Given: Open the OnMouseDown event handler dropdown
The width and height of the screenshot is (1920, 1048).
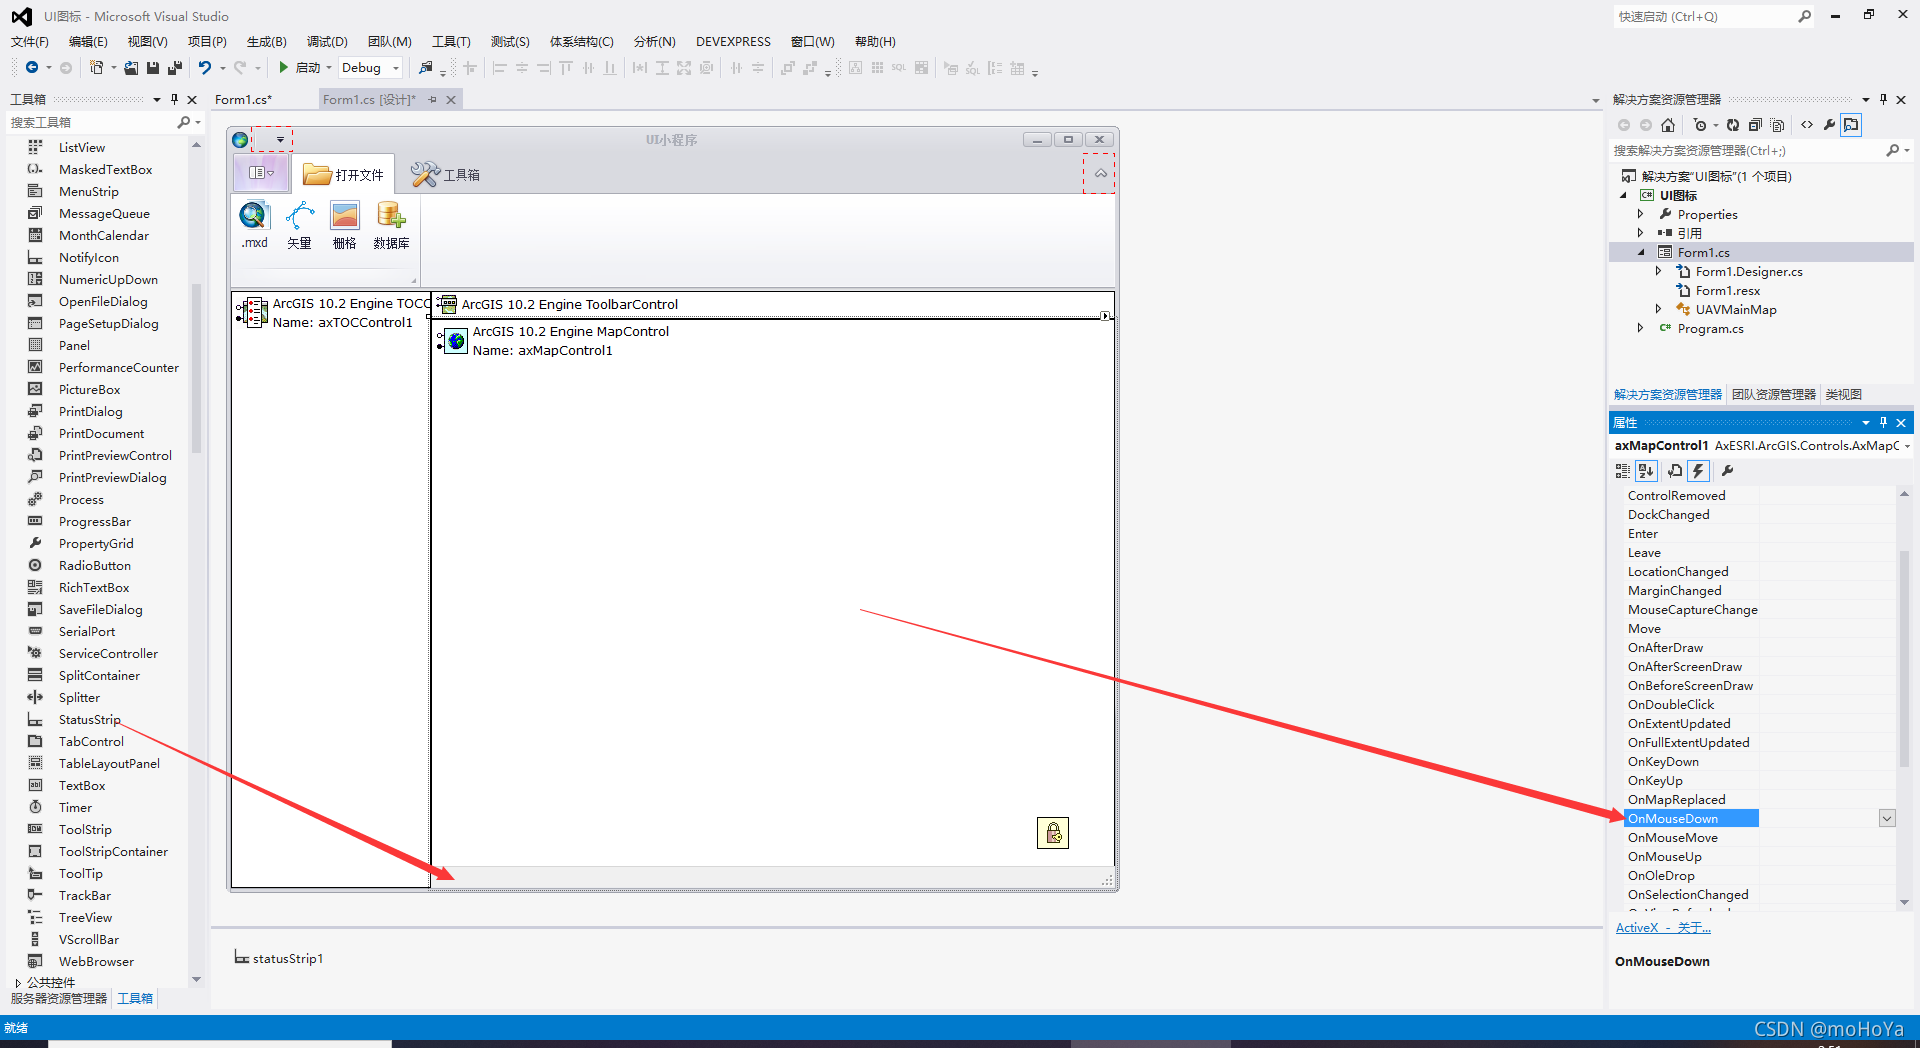Looking at the screenshot, I should pos(1887,818).
